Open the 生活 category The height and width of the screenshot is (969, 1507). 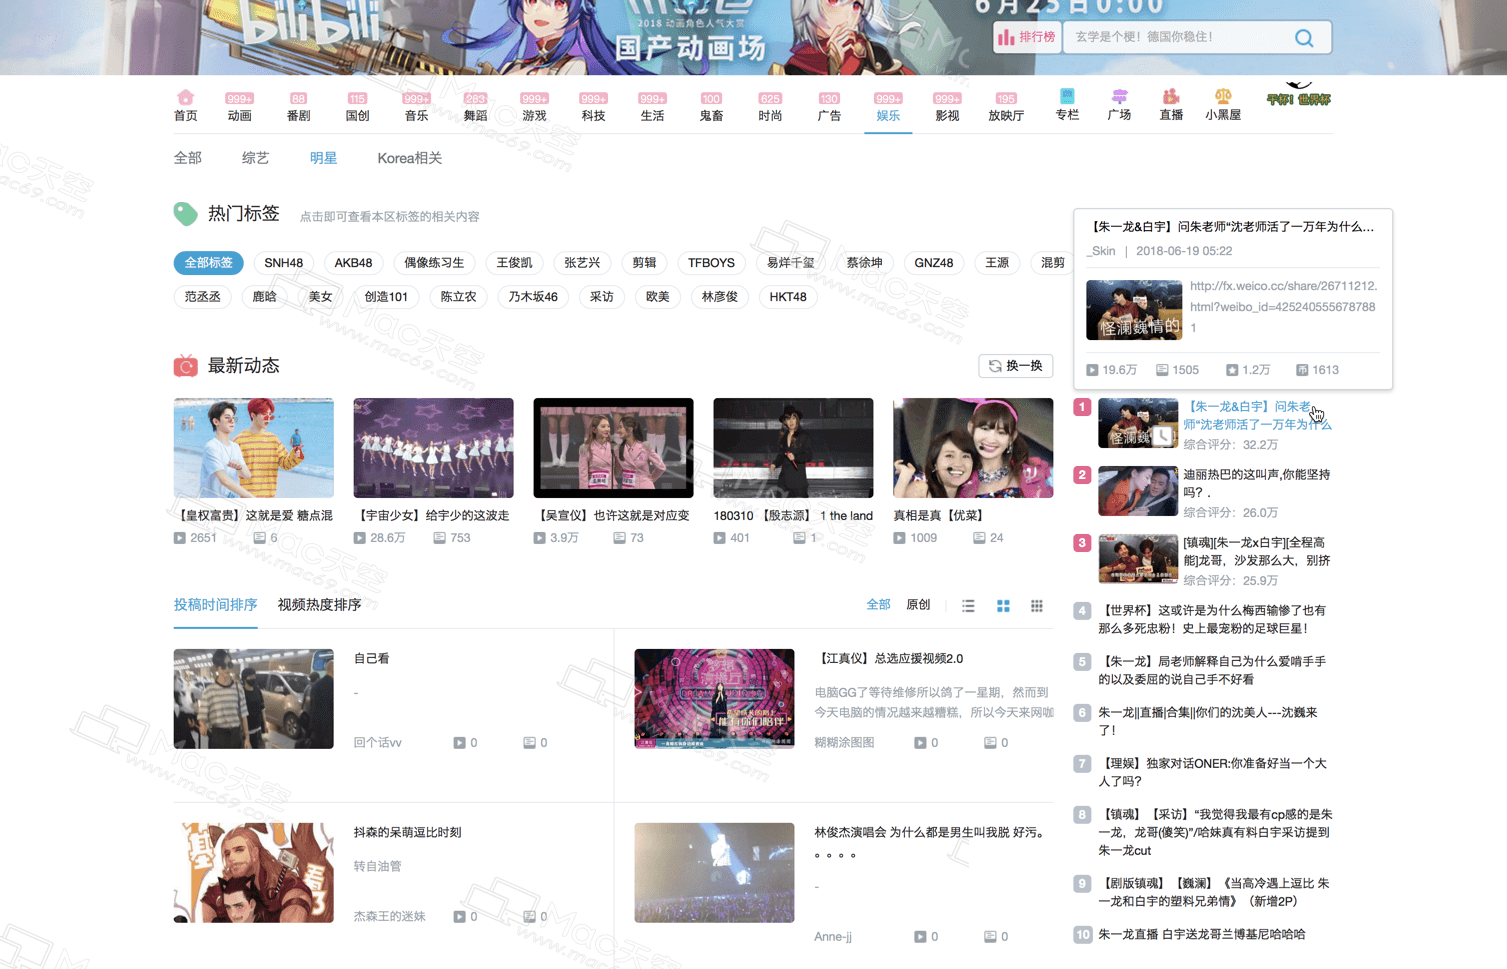coord(652,107)
